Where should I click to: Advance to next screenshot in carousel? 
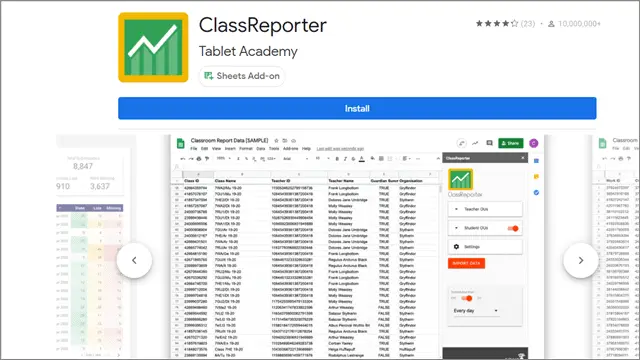[581, 260]
